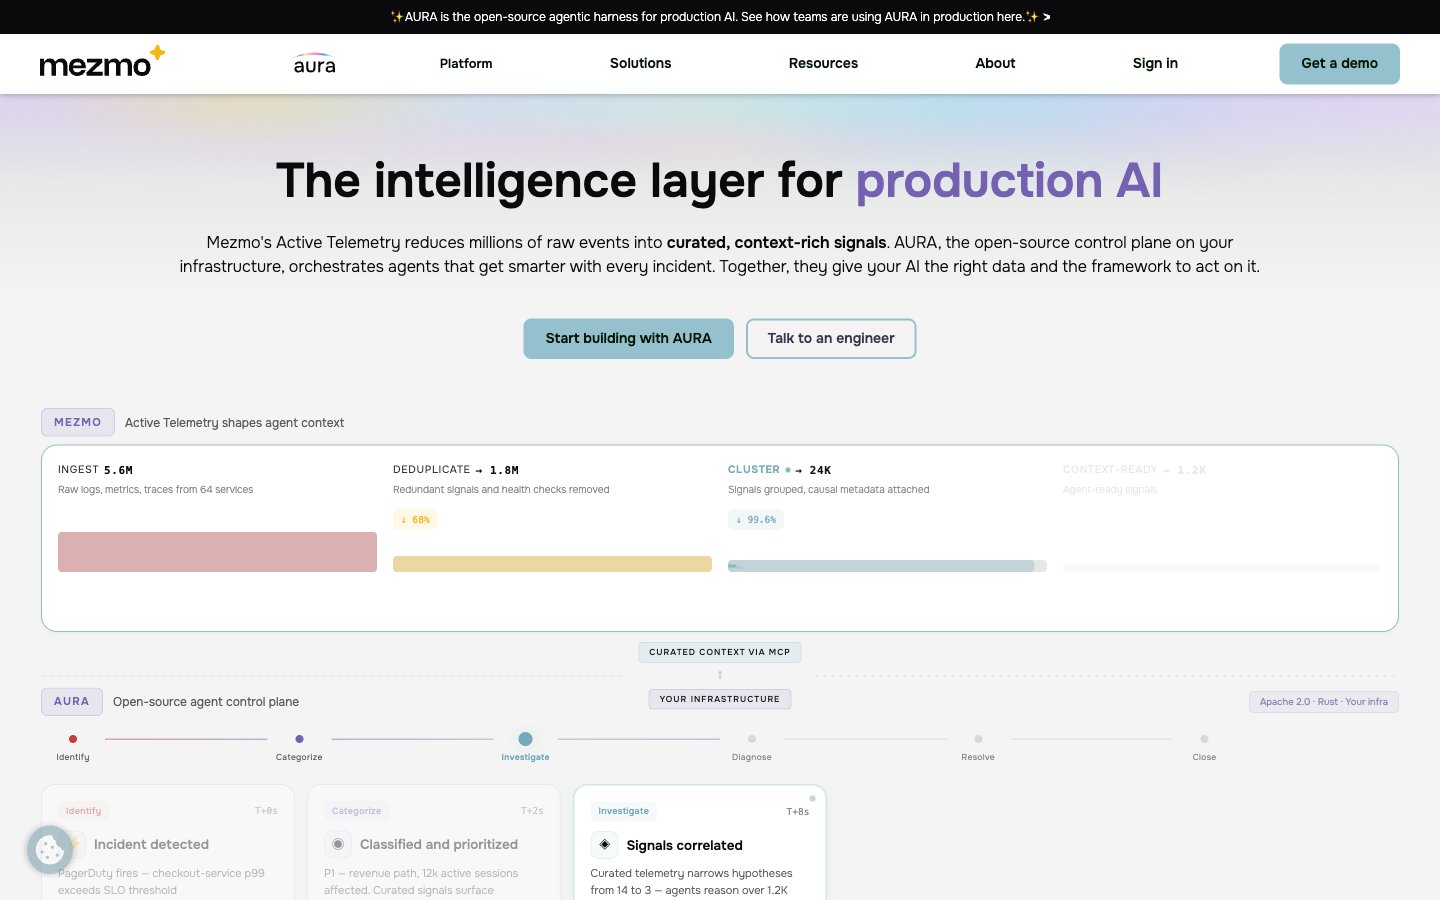The height and width of the screenshot is (900, 1440).
Task: Click CLUSTER 24K heading
Action: 780,470
